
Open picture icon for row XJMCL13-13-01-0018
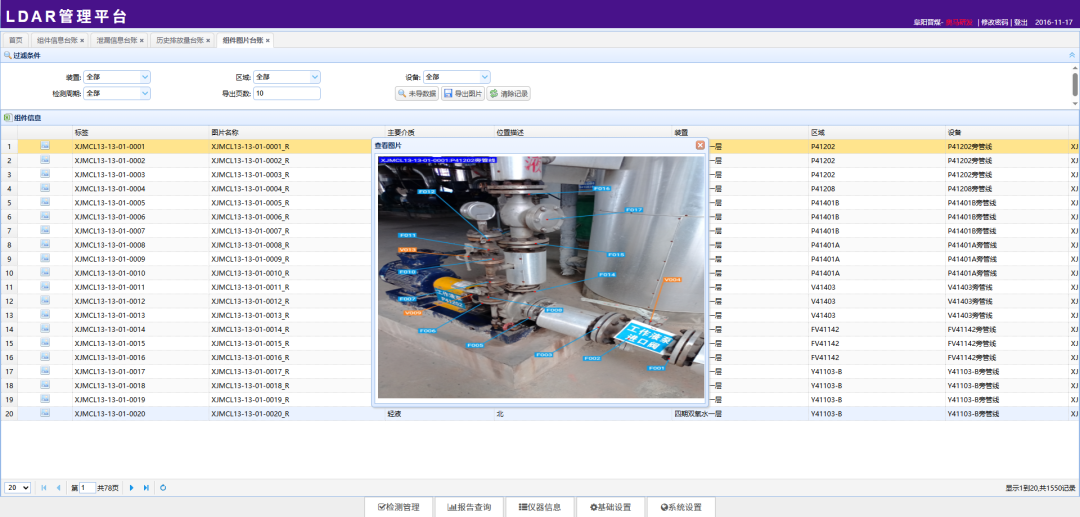pos(45,386)
